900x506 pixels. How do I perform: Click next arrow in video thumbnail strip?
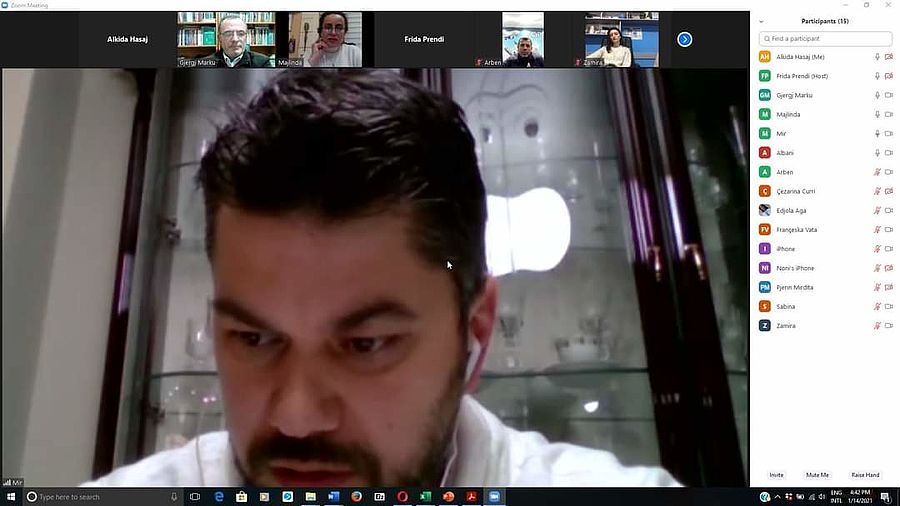684,39
